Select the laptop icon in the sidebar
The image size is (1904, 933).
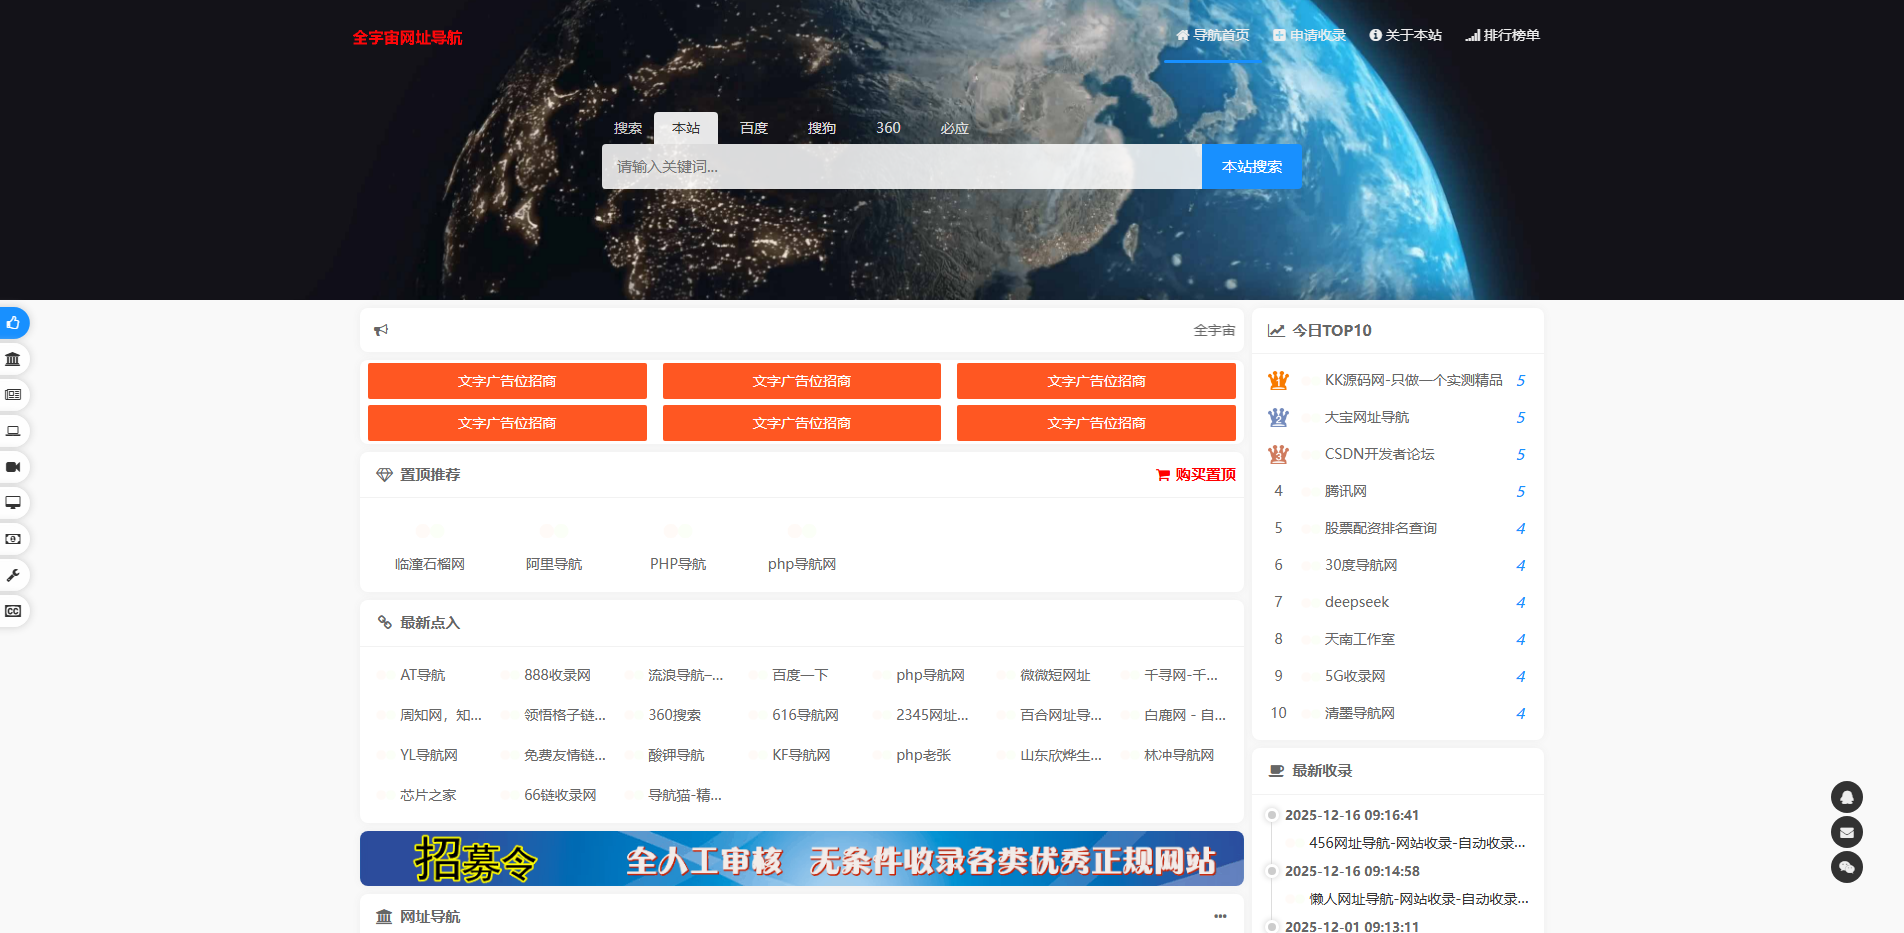coord(14,430)
